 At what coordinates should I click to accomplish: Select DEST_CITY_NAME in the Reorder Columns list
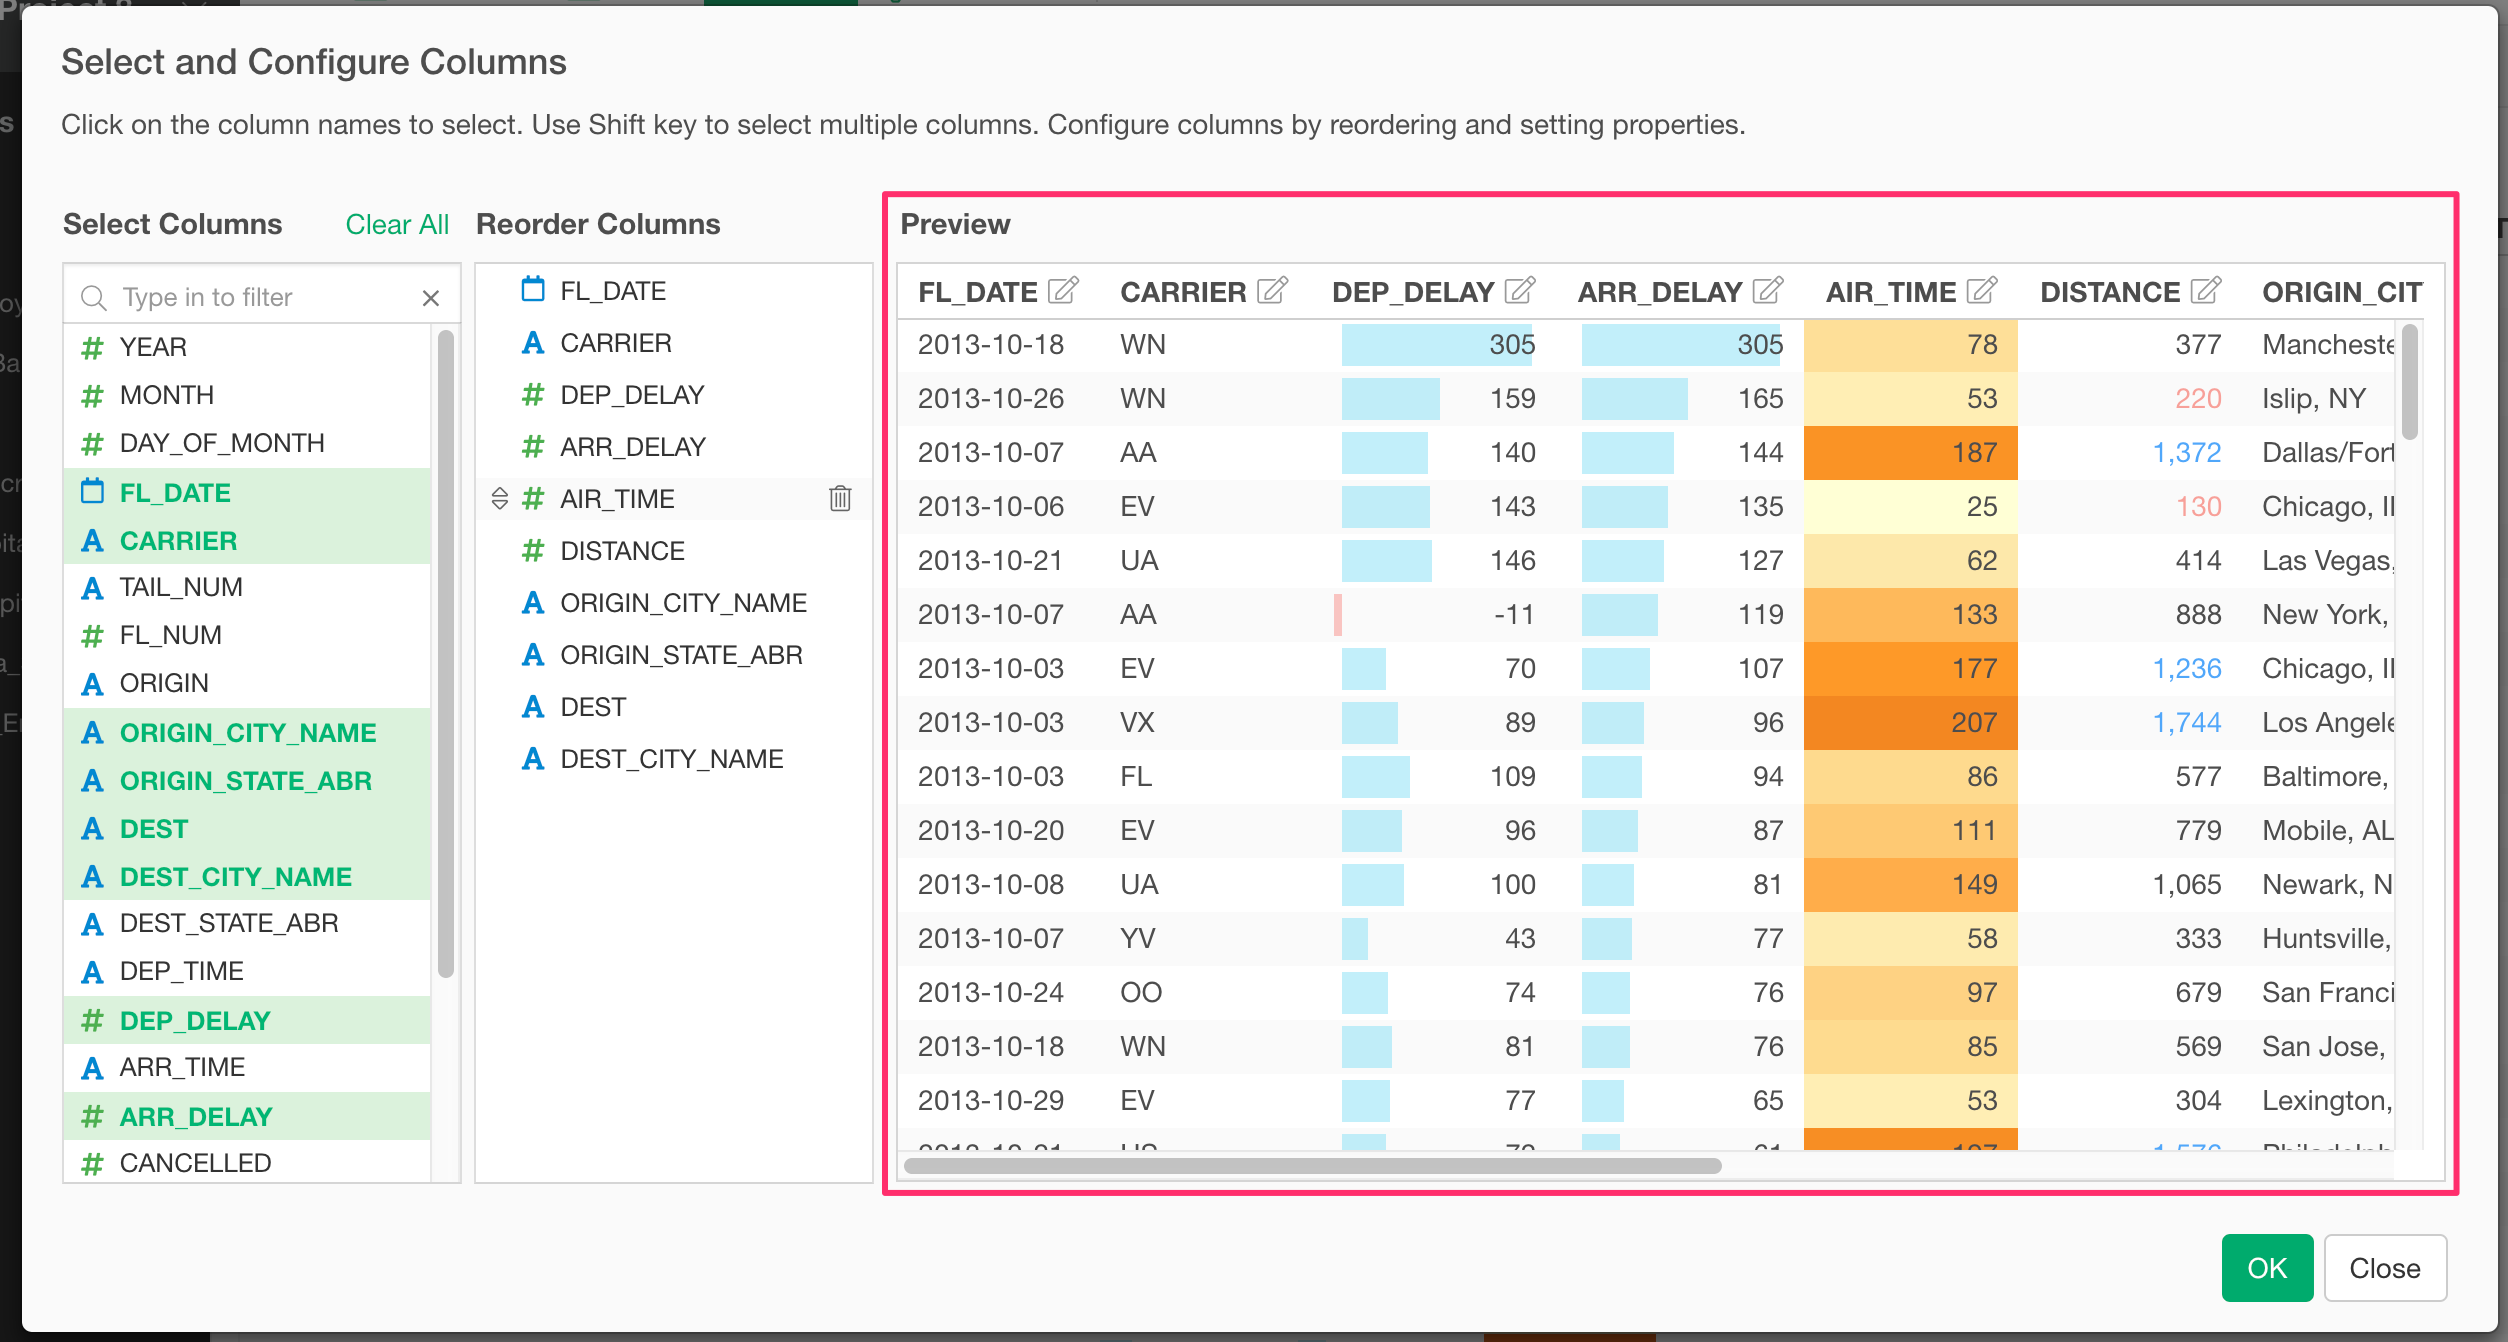coord(671,759)
